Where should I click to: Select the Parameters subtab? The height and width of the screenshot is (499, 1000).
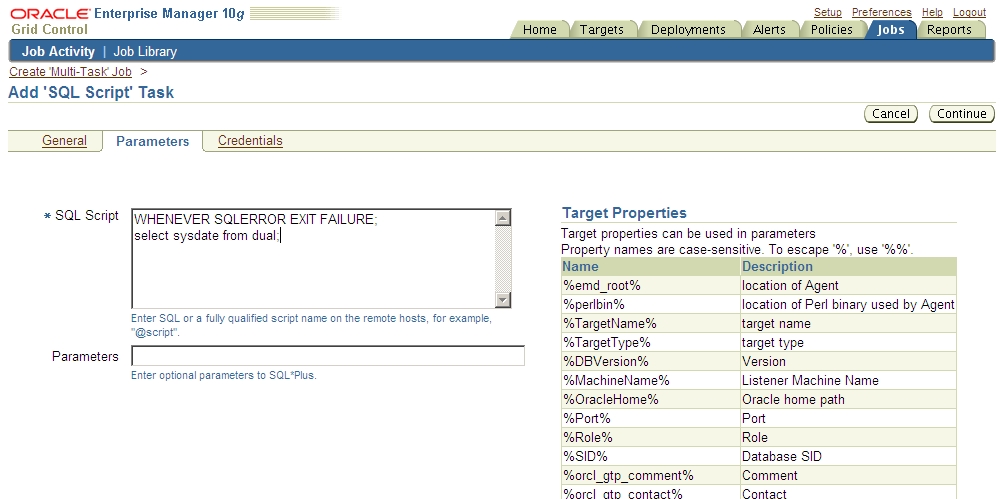[152, 141]
